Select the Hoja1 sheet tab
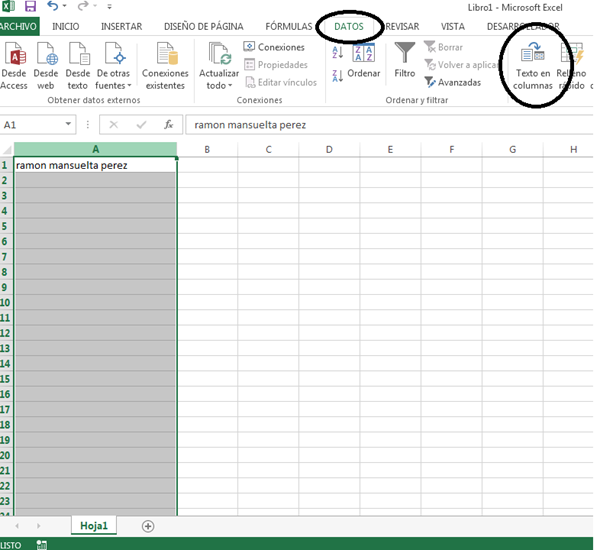This screenshot has width=600, height=550. click(95, 525)
